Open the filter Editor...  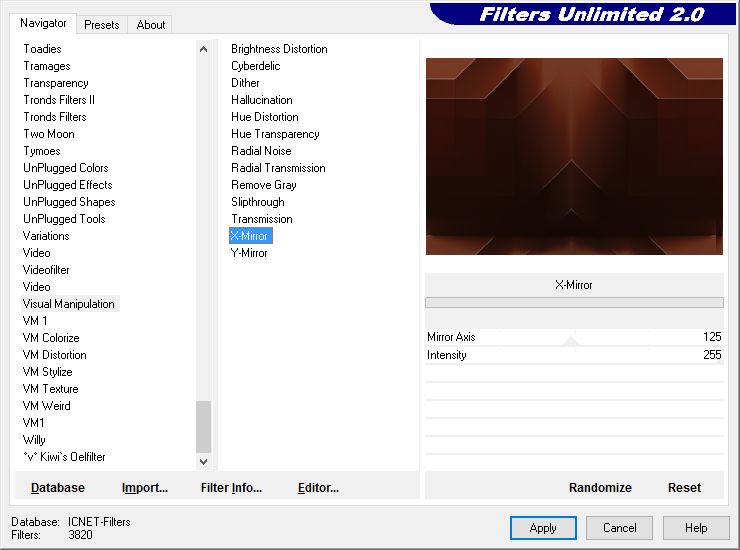pos(318,488)
